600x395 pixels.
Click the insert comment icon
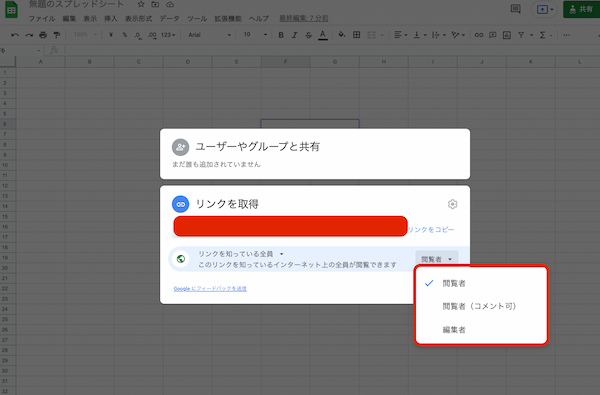(493, 35)
